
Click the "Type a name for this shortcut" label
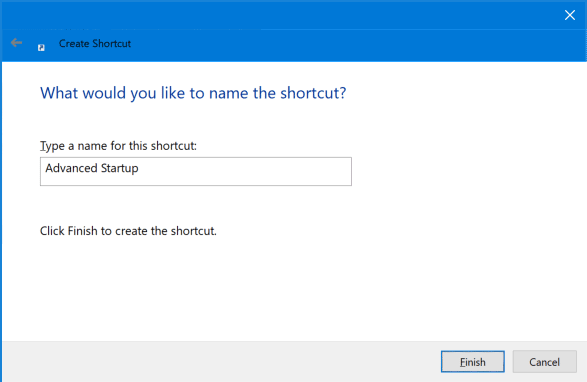118,146
